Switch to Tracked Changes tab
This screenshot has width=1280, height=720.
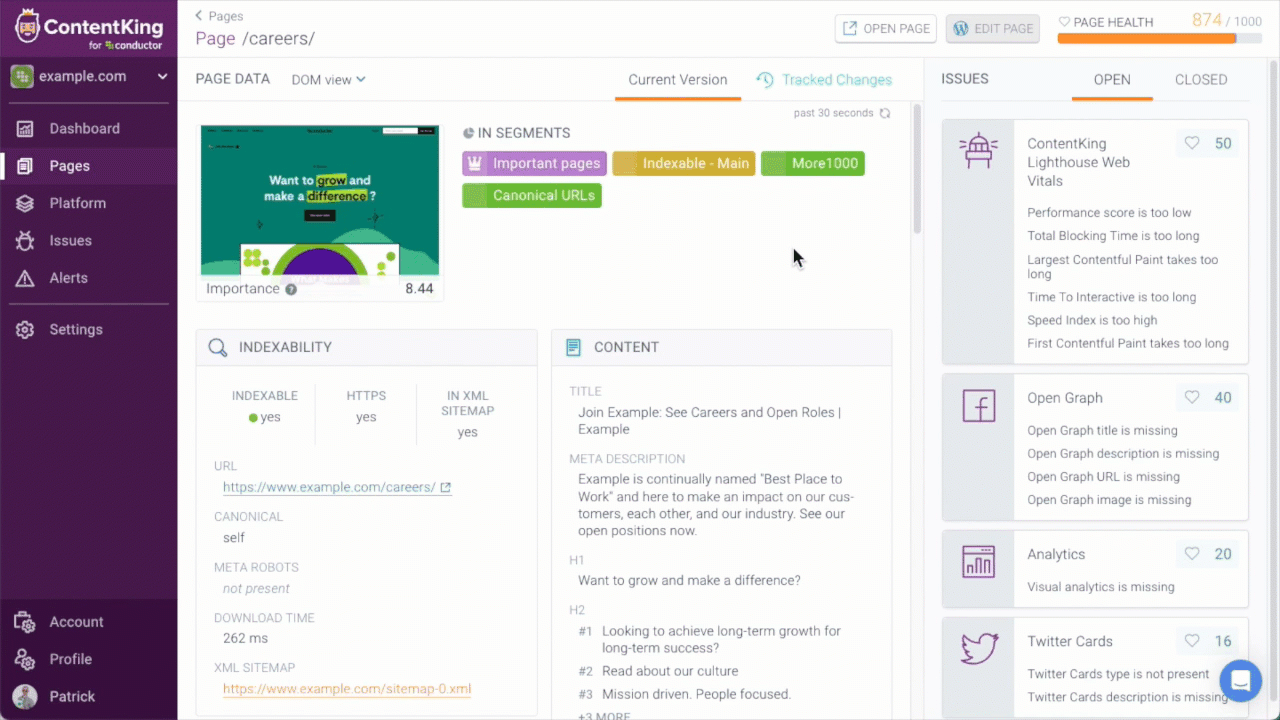click(824, 80)
